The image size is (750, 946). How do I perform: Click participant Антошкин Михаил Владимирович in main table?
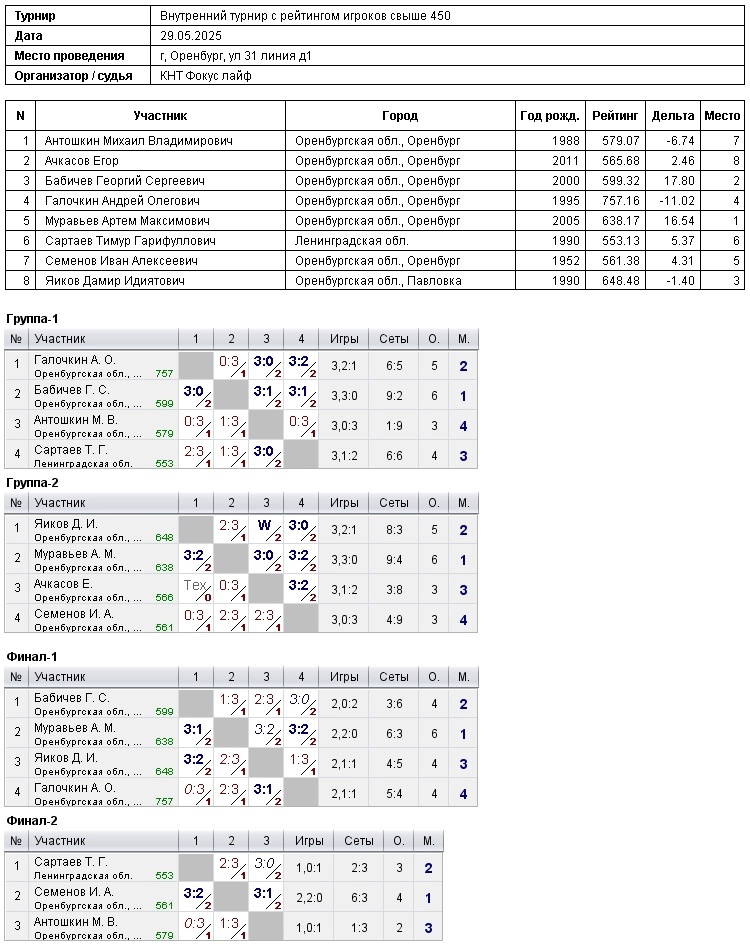[138, 141]
